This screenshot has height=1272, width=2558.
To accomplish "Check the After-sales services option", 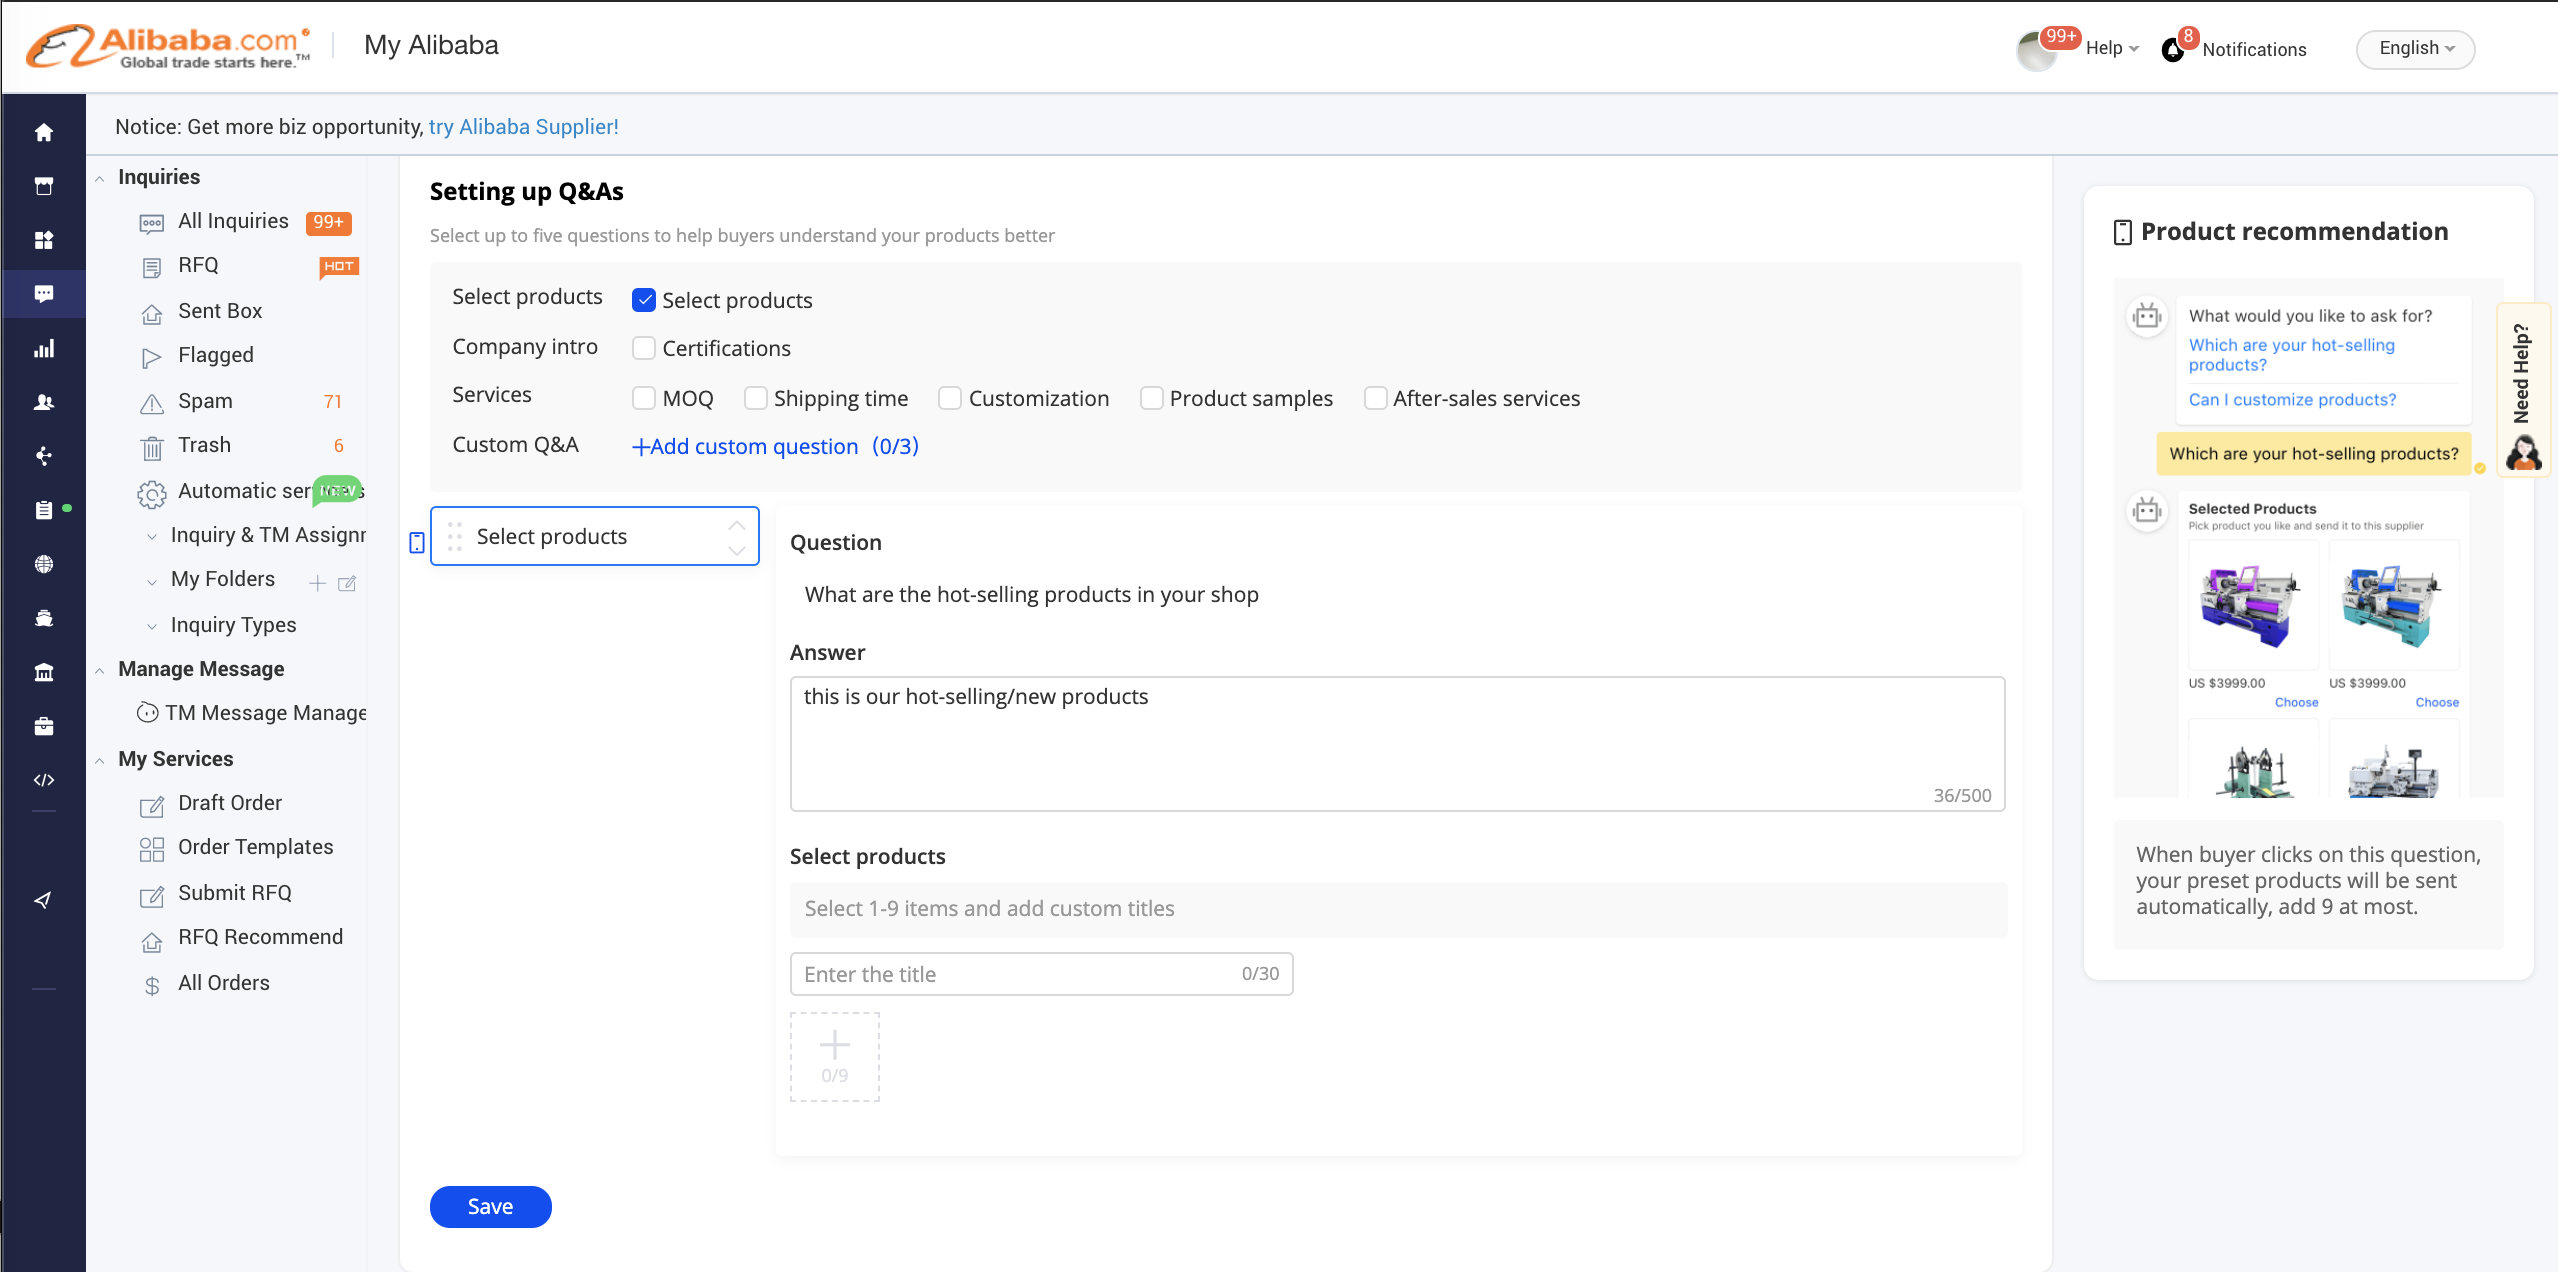I will click(1376, 398).
